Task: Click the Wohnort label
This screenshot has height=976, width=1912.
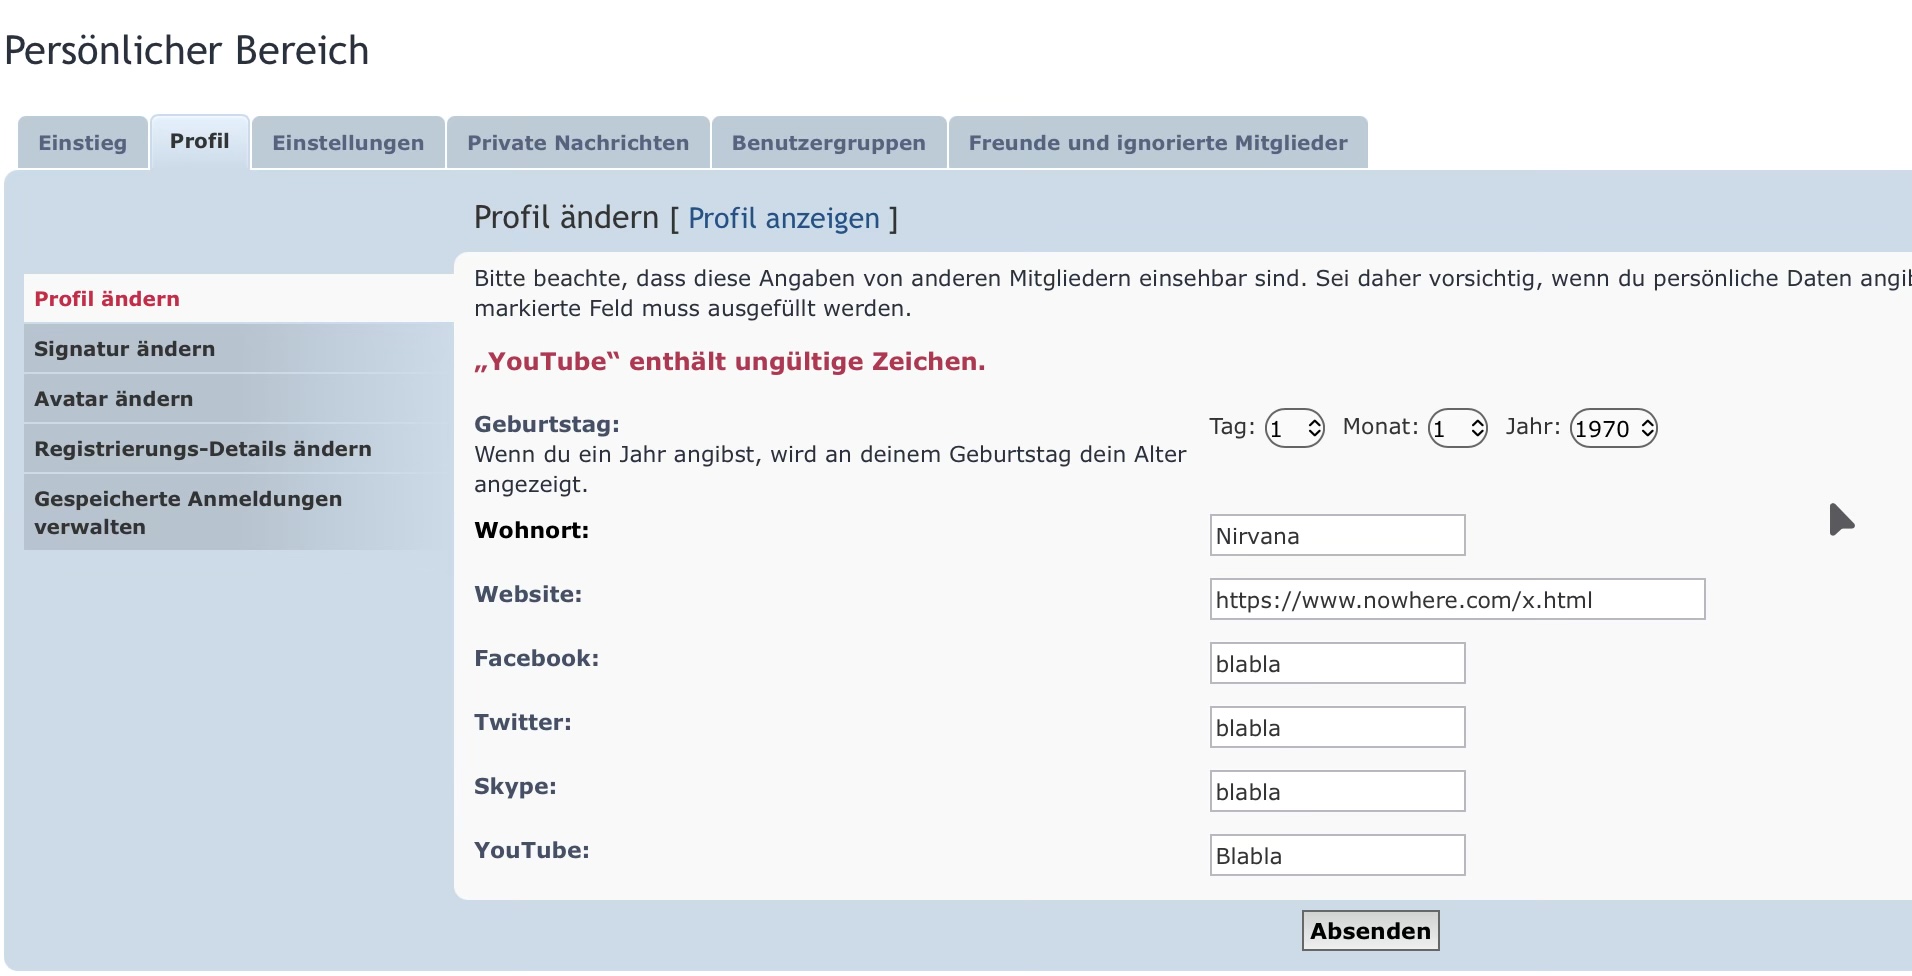Action: (x=532, y=530)
